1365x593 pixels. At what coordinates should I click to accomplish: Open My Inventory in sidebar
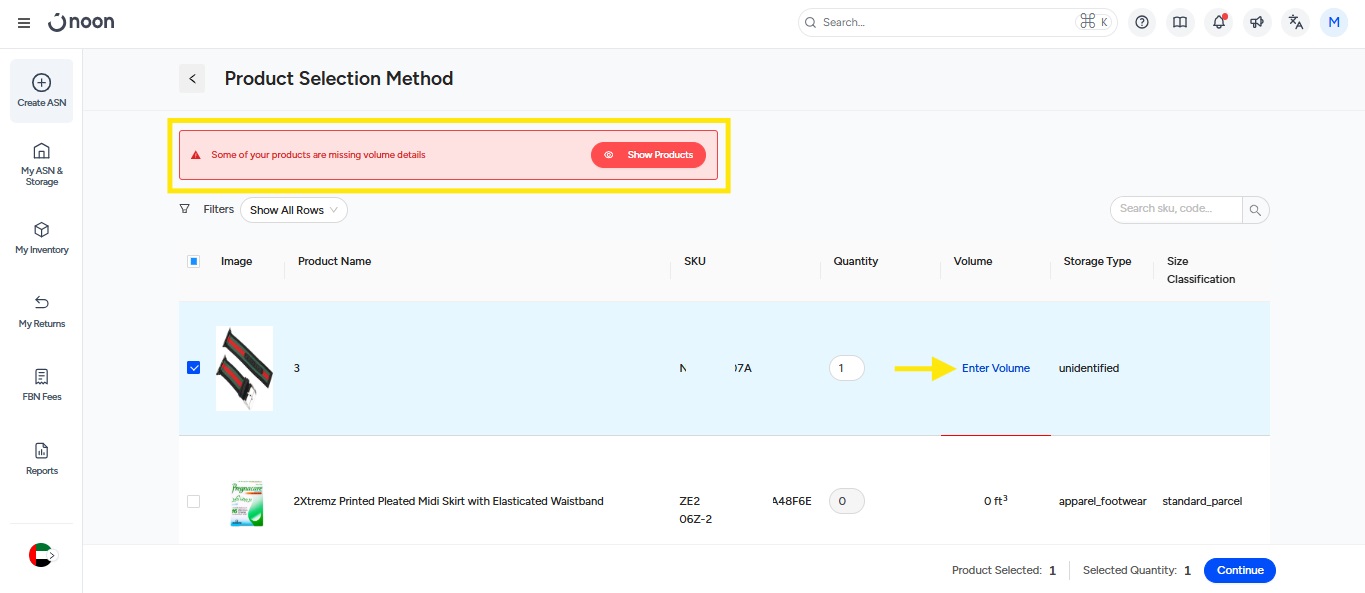[x=41, y=238]
